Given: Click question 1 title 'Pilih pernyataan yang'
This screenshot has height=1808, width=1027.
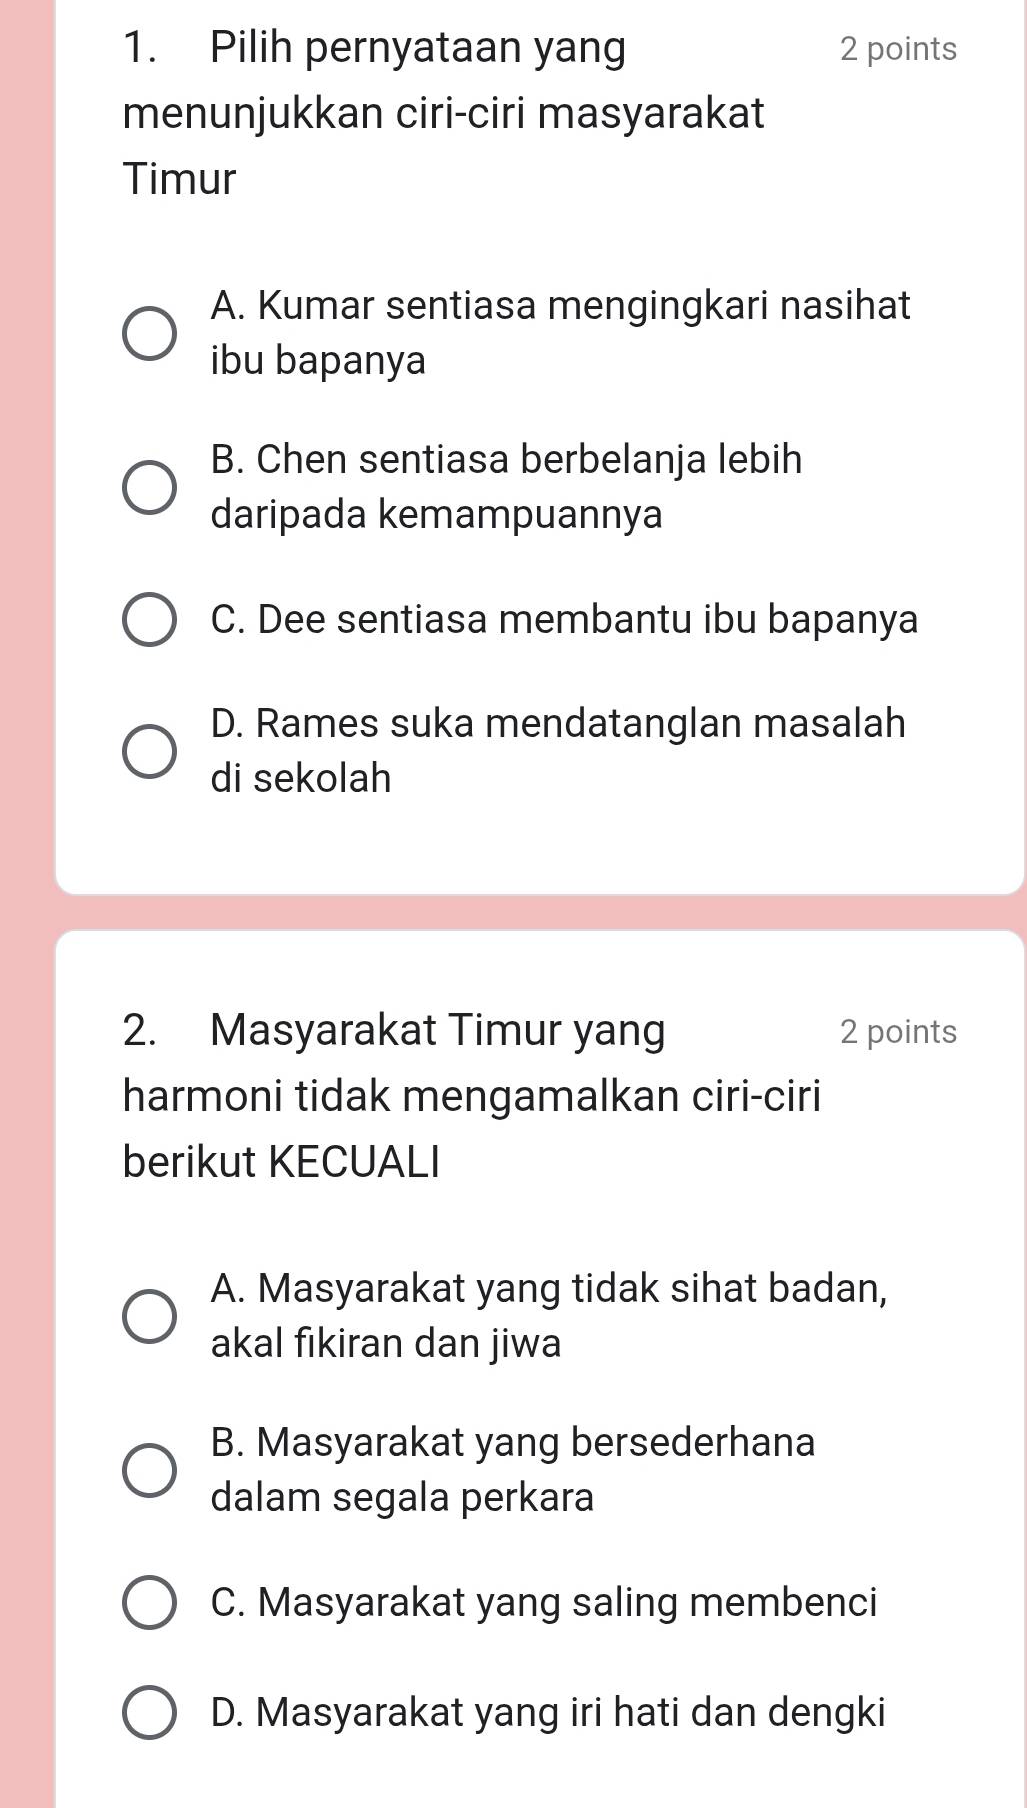Looking at the screenshot, I should (418, 48).
